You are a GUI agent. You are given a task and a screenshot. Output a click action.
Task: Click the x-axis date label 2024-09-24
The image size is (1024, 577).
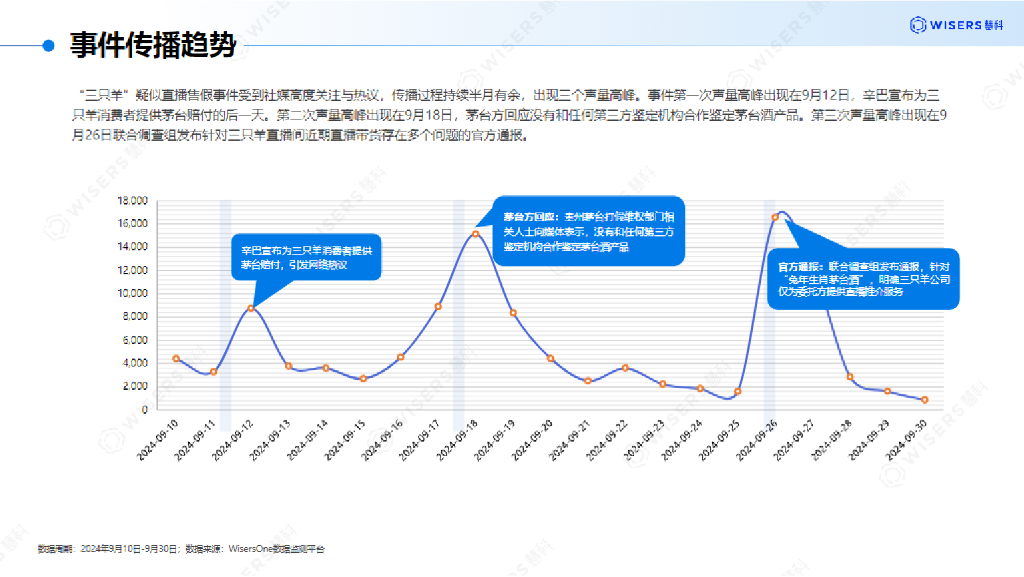coord(682,441)
